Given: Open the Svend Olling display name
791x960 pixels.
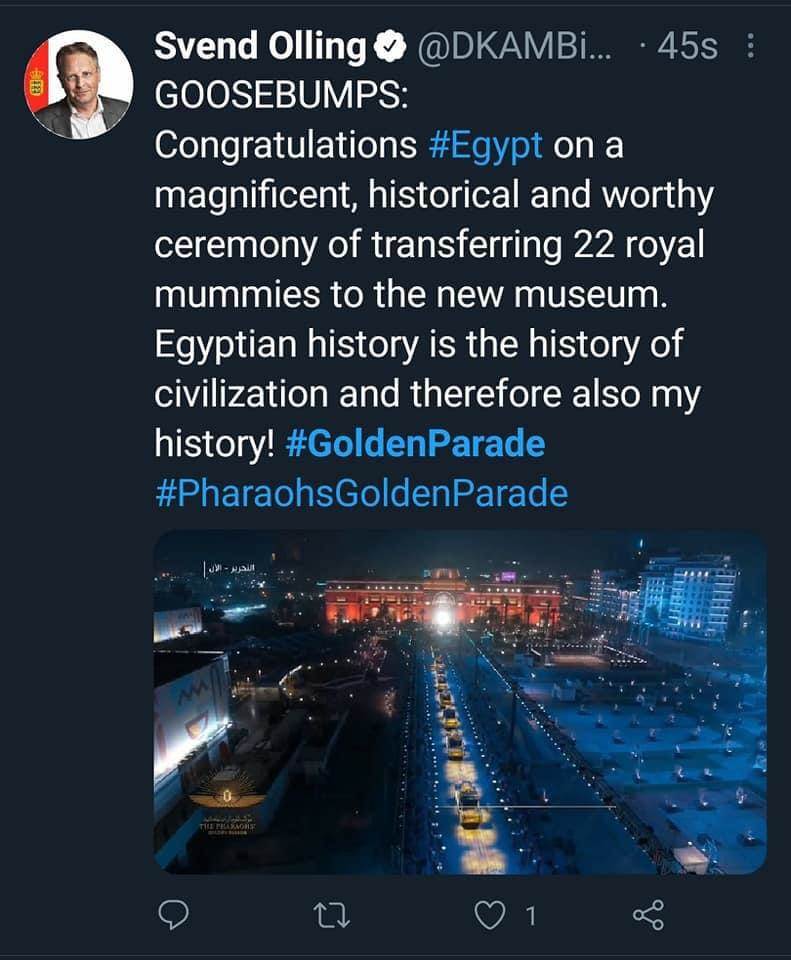Looking at the screenshot, I should point(260,47).
